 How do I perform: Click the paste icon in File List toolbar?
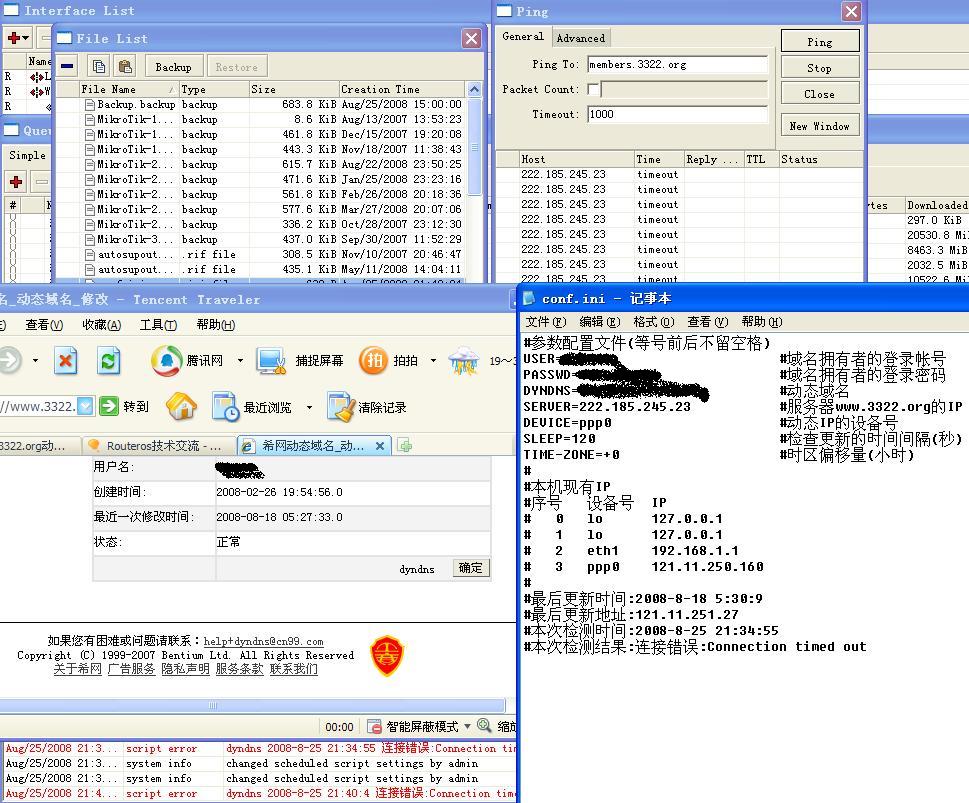point(125,66)
